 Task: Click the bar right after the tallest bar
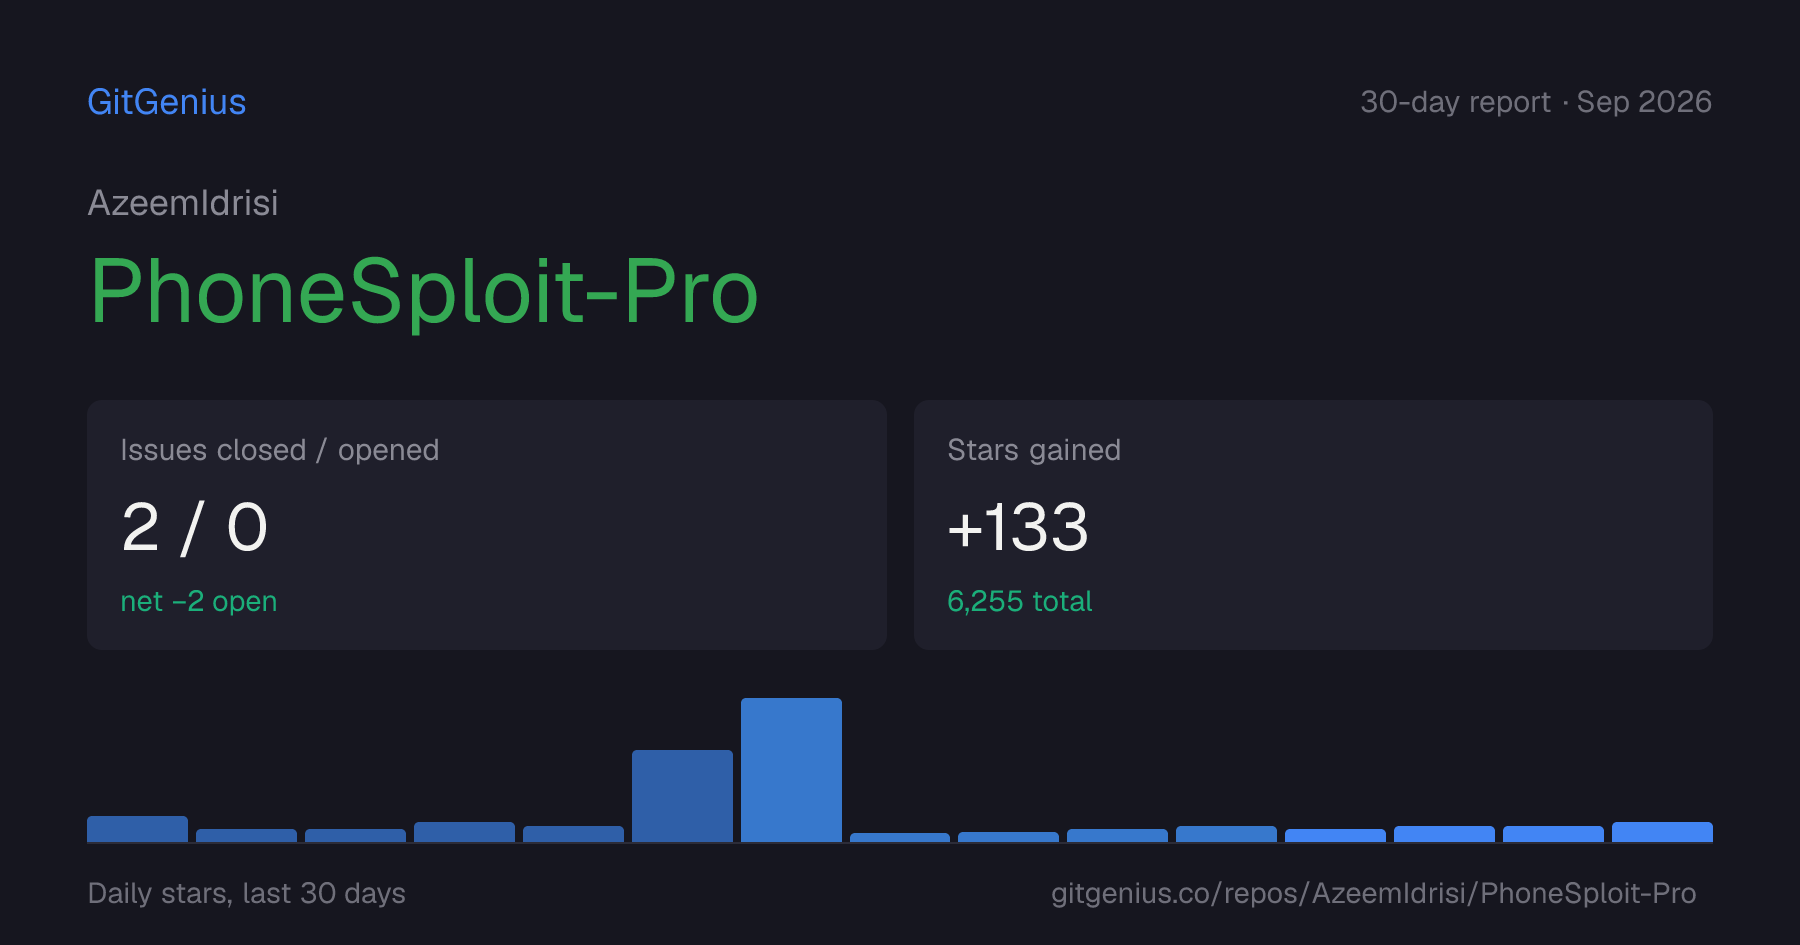(x=900, y=837)
